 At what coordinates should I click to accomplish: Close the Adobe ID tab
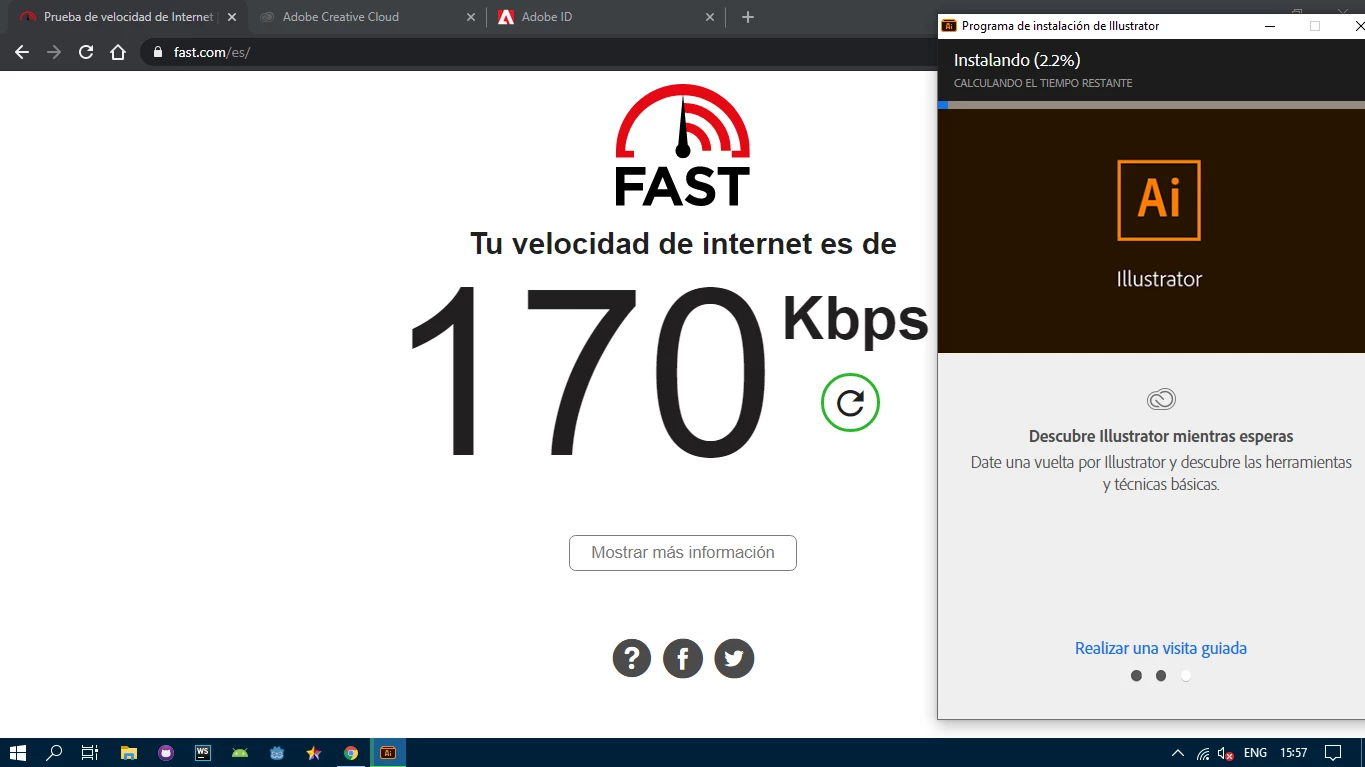pyautogui.click(x=710, y=17)
